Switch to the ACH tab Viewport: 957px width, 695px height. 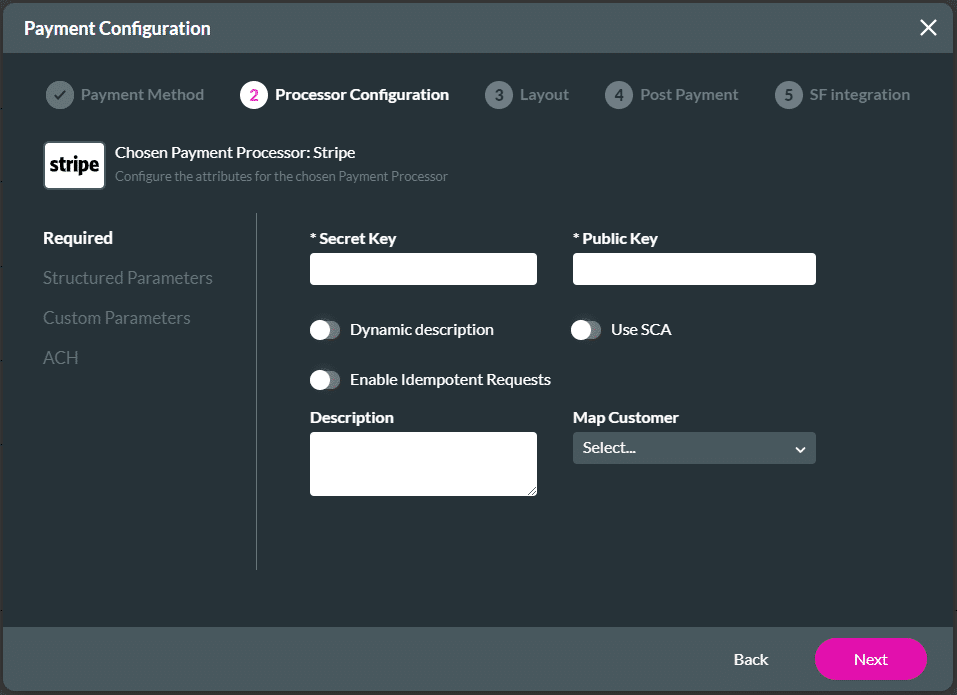click(x=61, y=357)
